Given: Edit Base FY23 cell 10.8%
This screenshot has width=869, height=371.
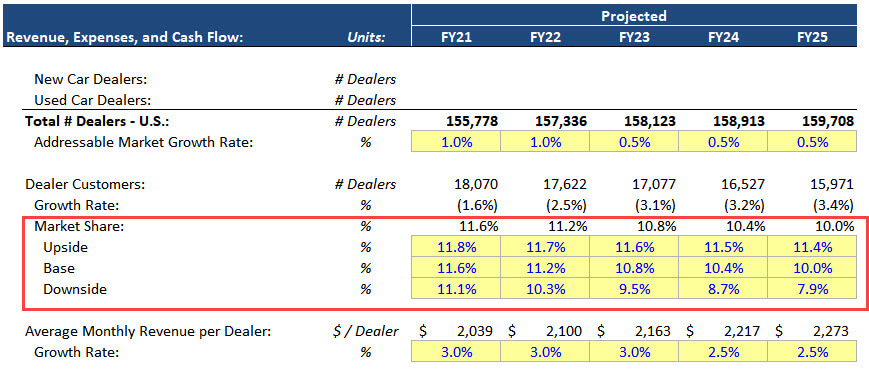Looking at the screenshot, I should pos(634,268).
